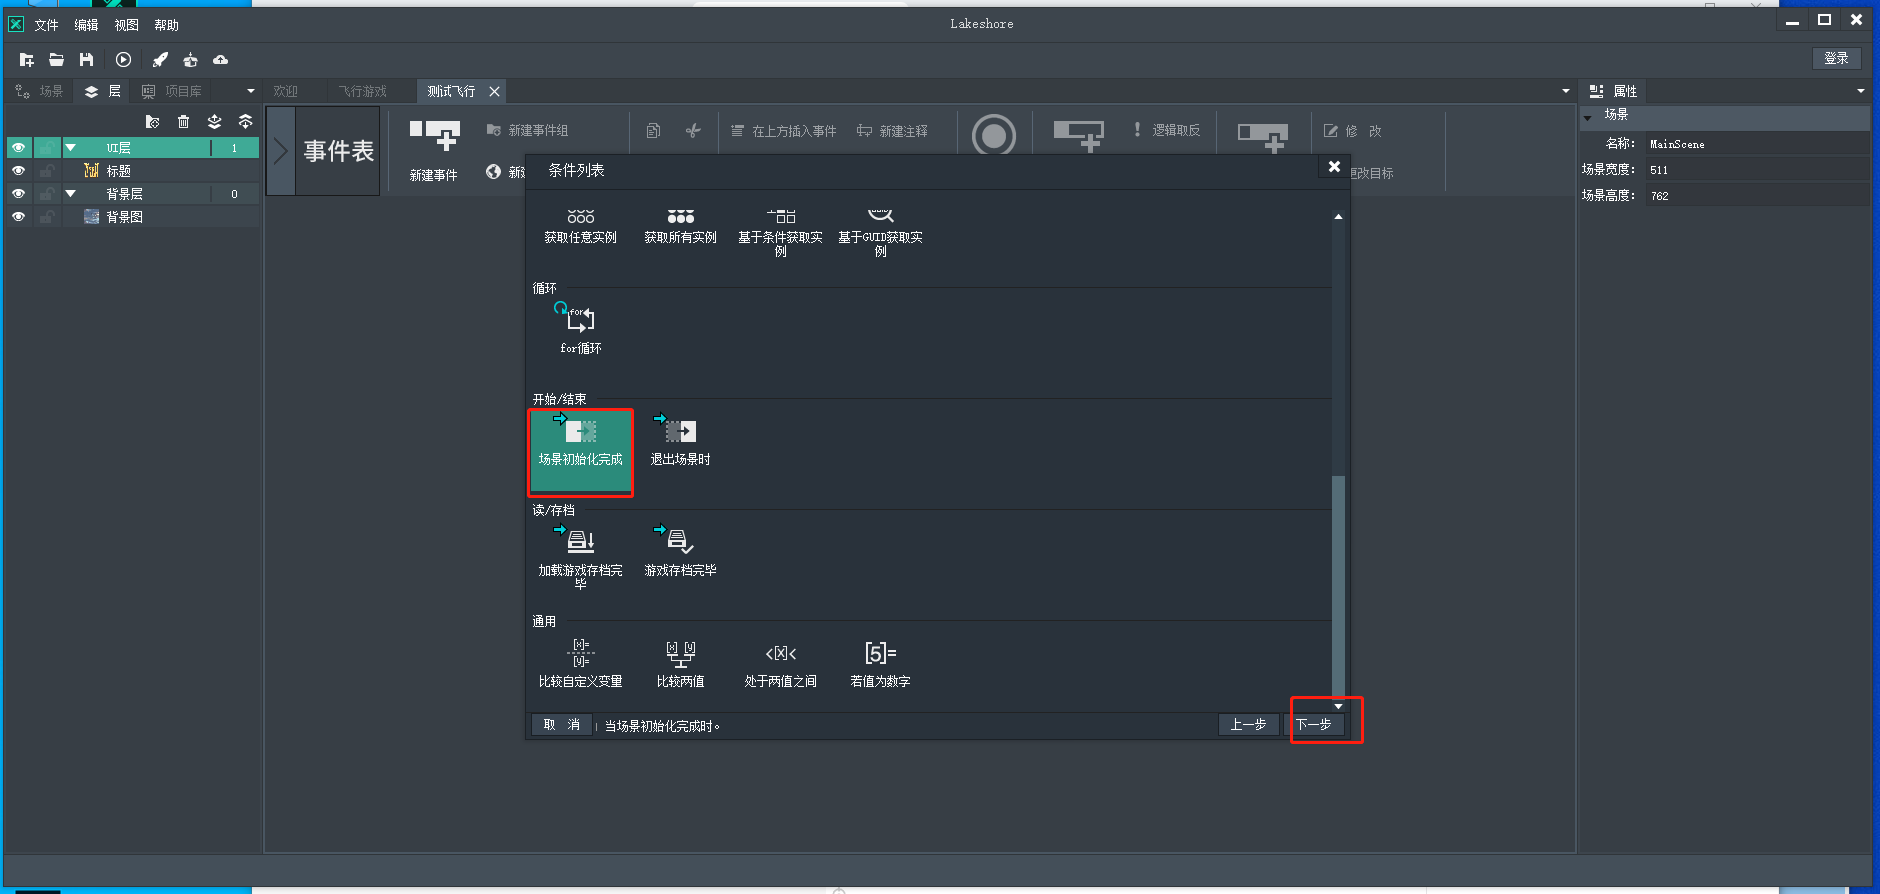Toggle the lock of 标题 item
Screen dimensions: 1880x894
(x=47, y=171)
